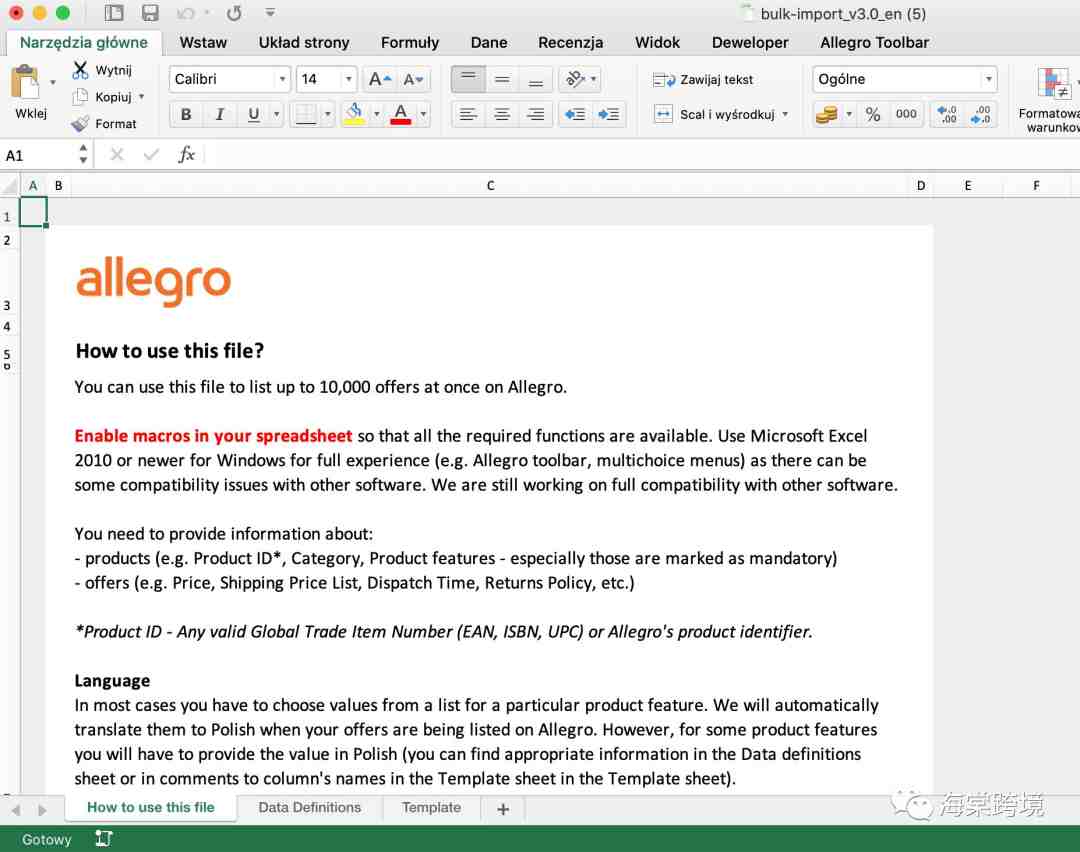
Task: Click the select-all corner triangle
Action: [x=10, y=185]
